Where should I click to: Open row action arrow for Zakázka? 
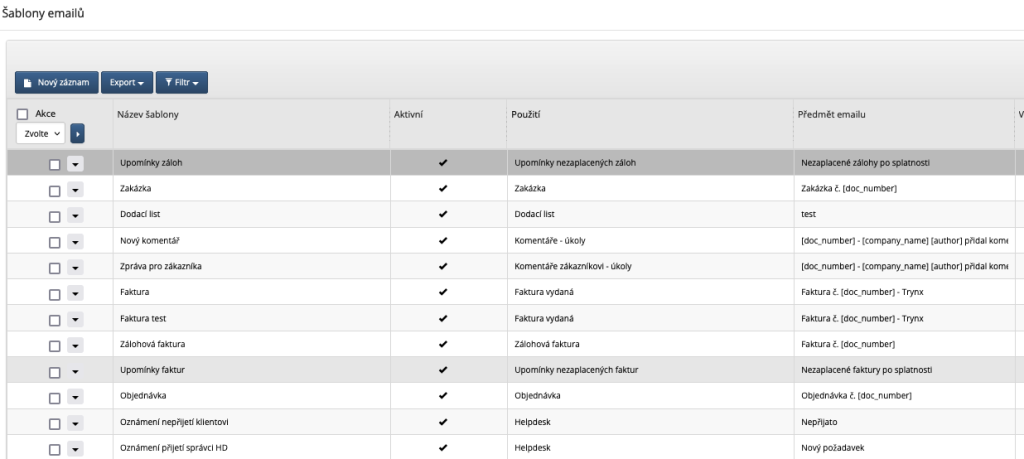point(75,190)
